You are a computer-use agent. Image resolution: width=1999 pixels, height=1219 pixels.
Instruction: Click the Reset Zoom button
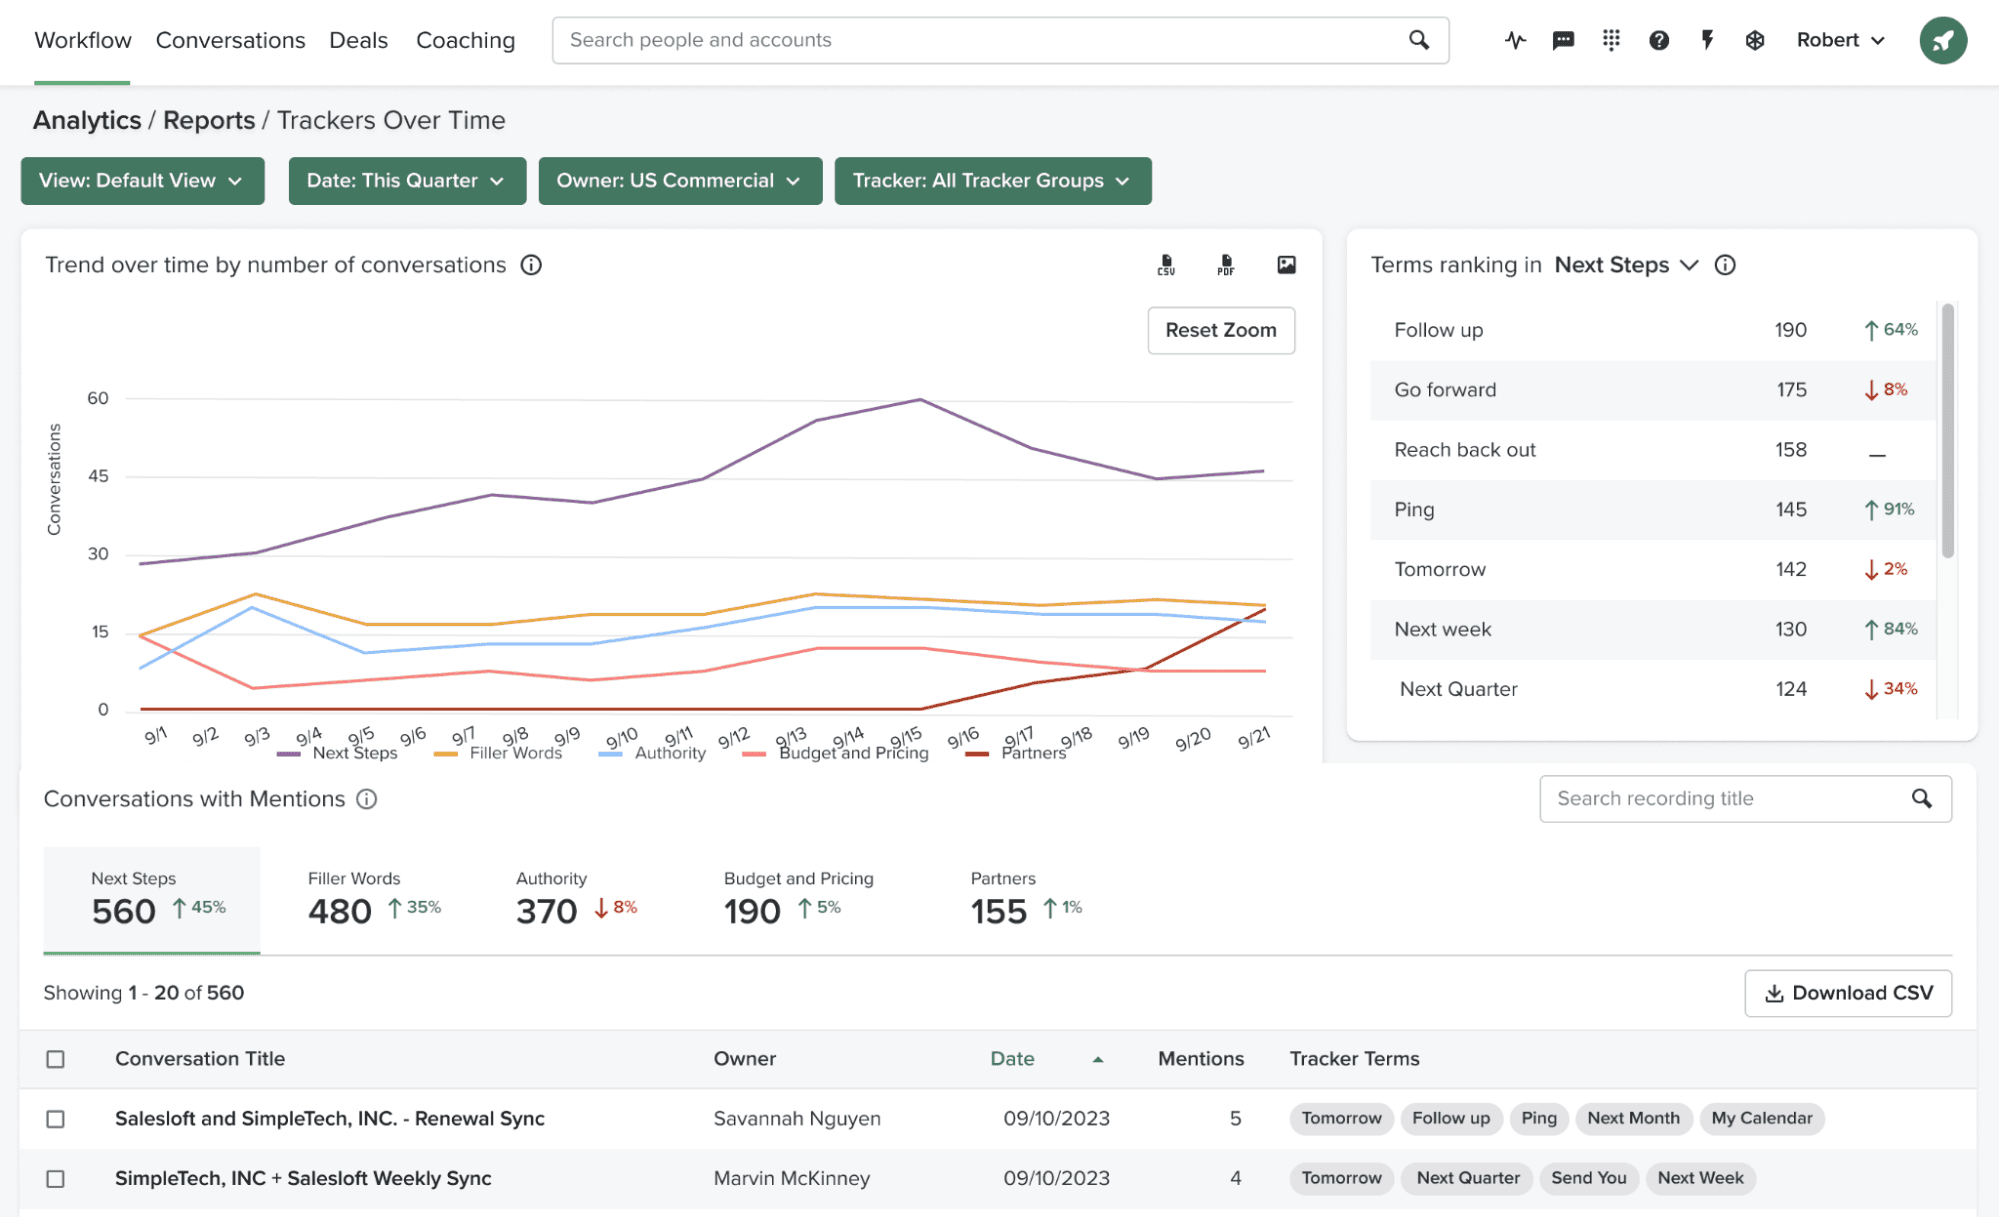point(1221,330)
